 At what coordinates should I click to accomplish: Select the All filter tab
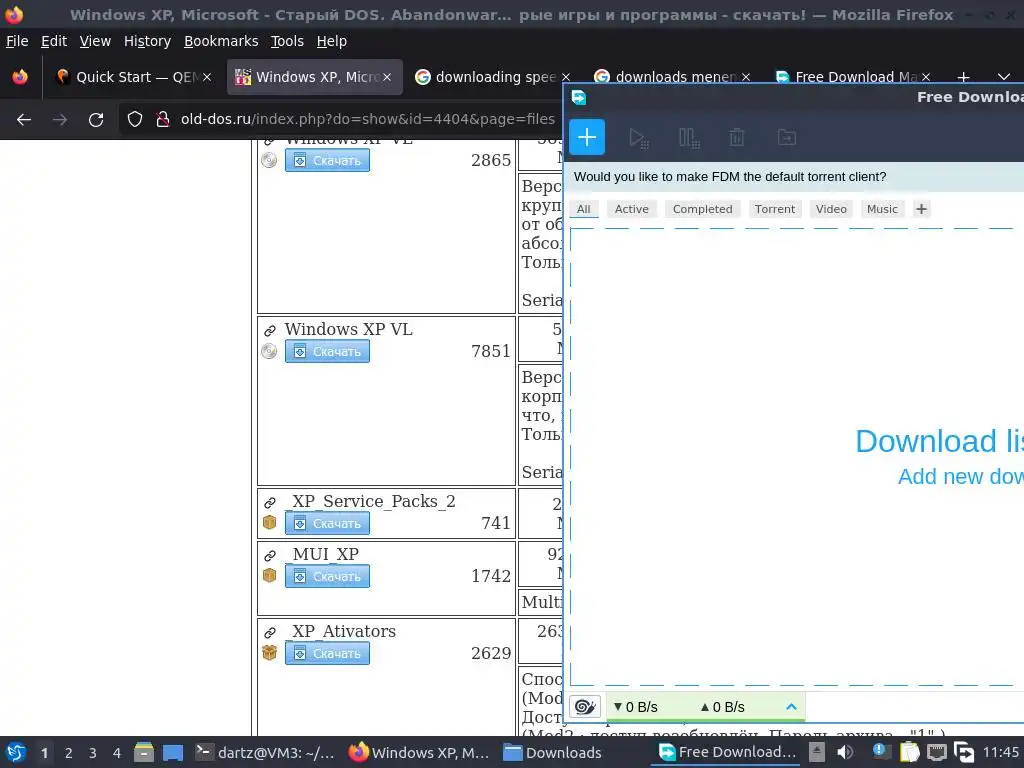coord(583,209)
